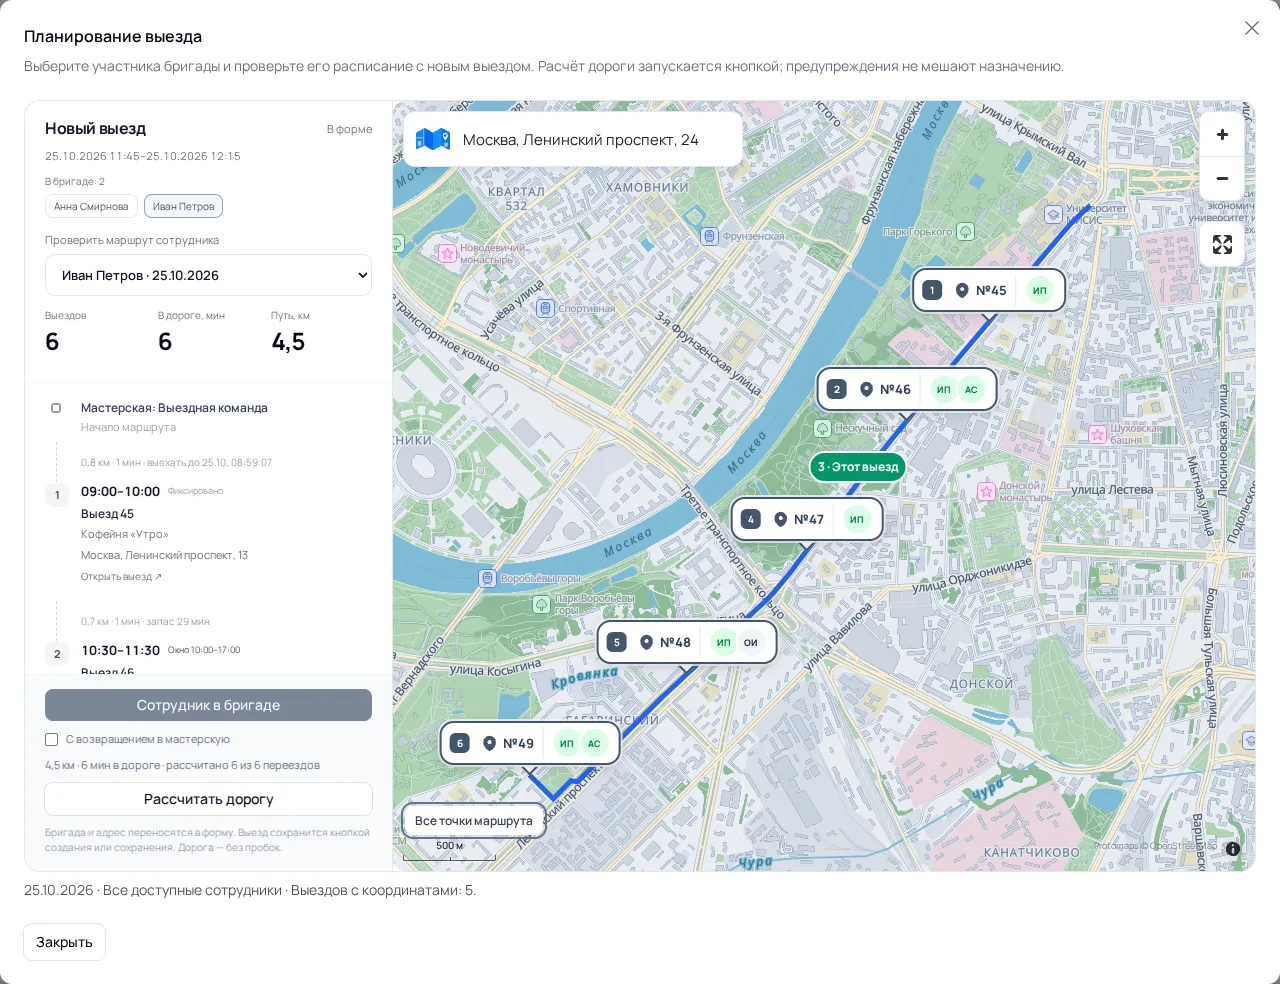Screen dimensions: 1280x984
Task: Click the map logo icon beside the address
Action: tap(433, 139)
